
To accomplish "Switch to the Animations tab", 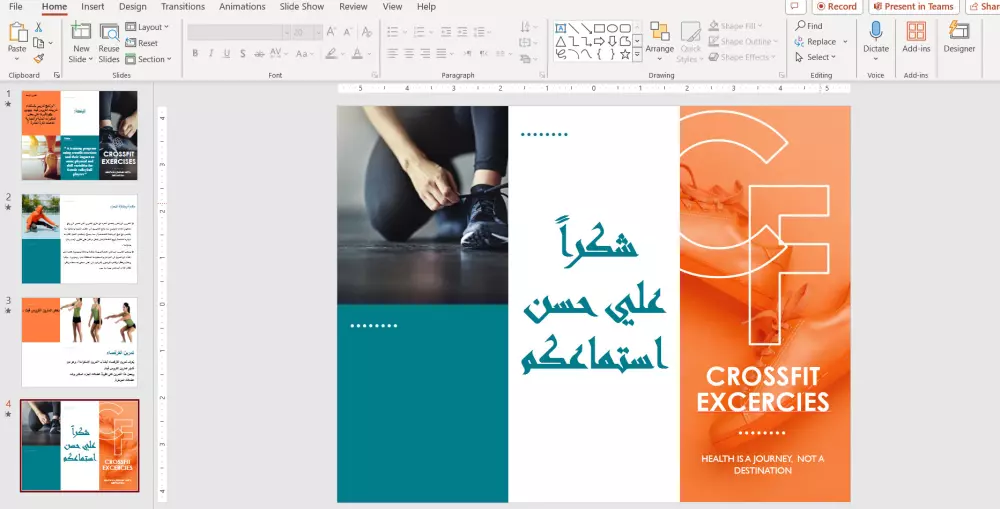I will (x=242, y=6).
